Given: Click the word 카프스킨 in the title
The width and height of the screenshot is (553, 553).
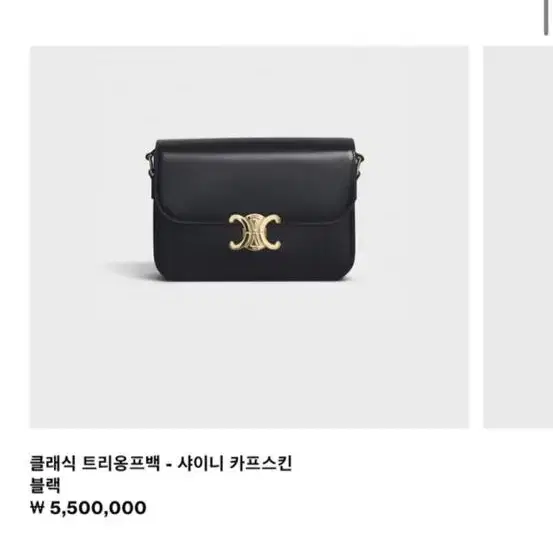Looking at the screenshot, I should pyautogui.click(x=261, y=463).
